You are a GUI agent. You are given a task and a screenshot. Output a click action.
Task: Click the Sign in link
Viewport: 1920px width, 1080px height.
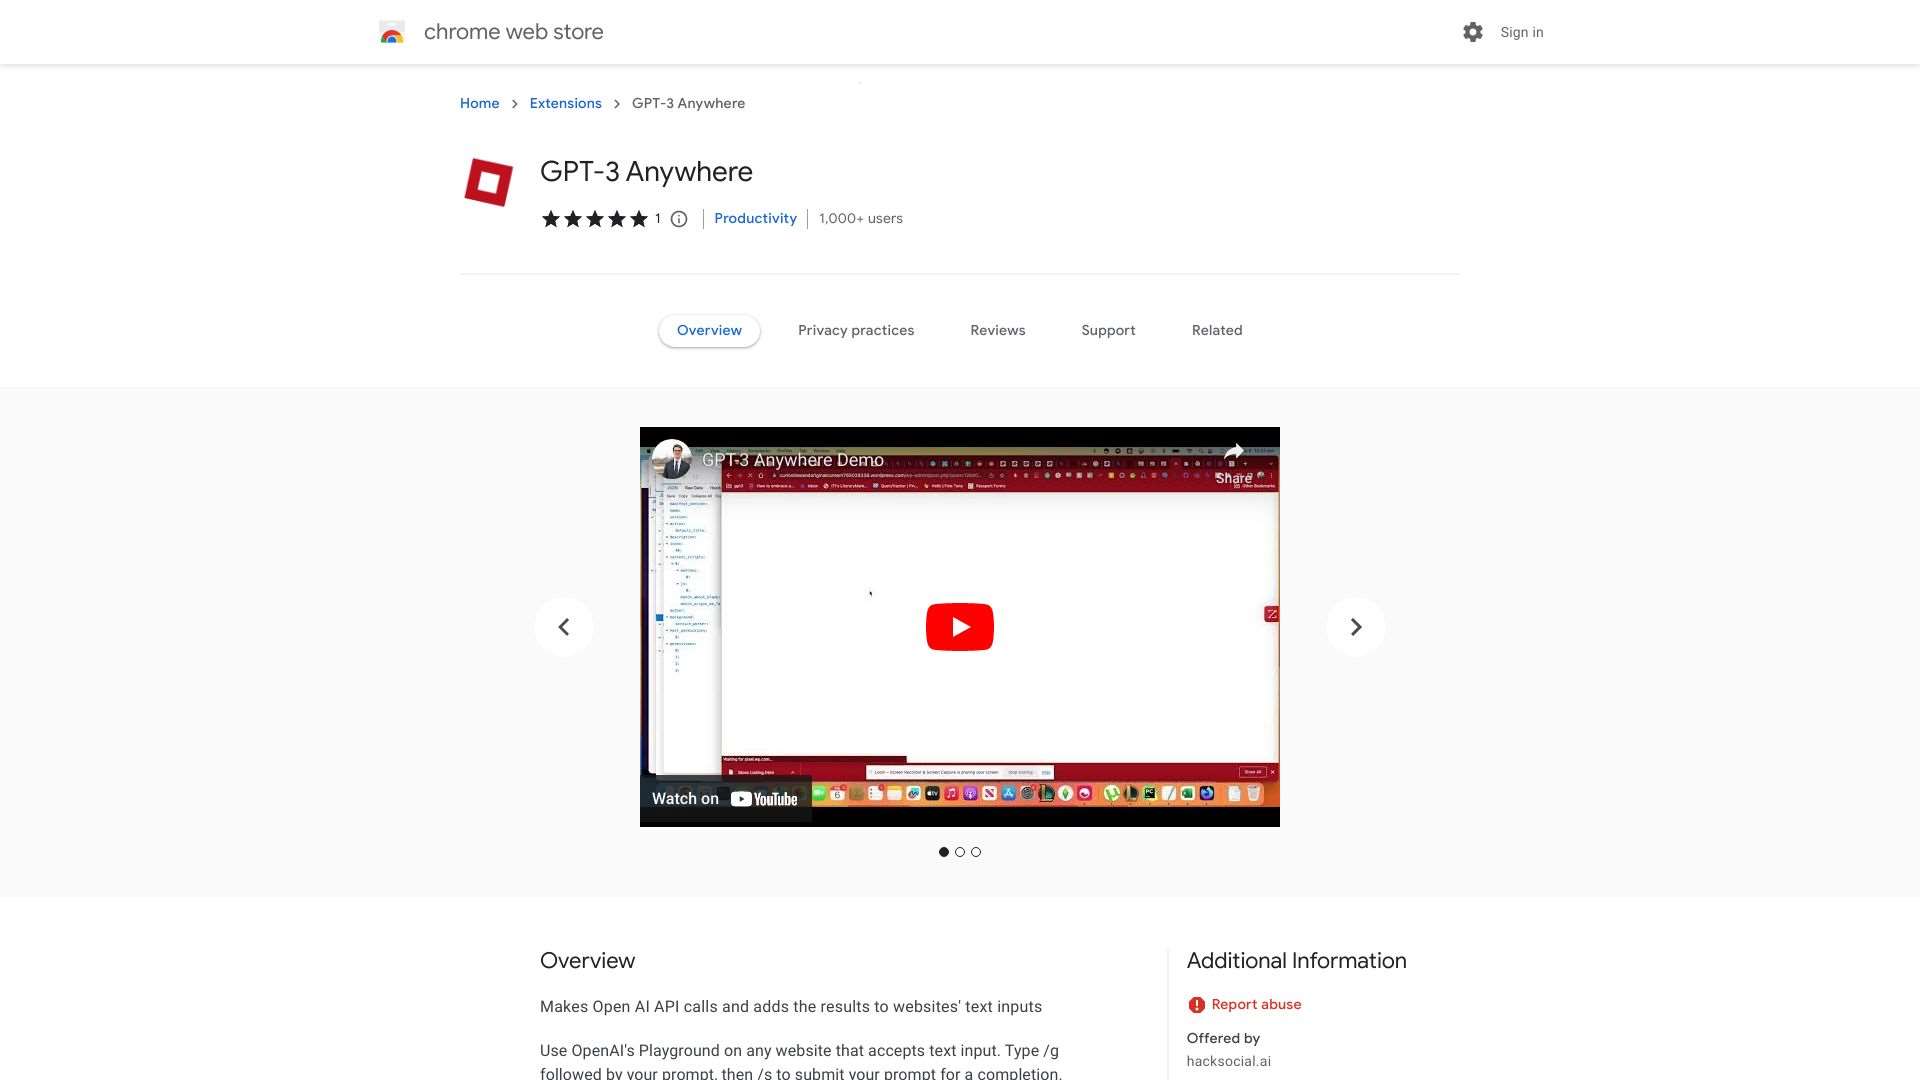coord(1521,33)
